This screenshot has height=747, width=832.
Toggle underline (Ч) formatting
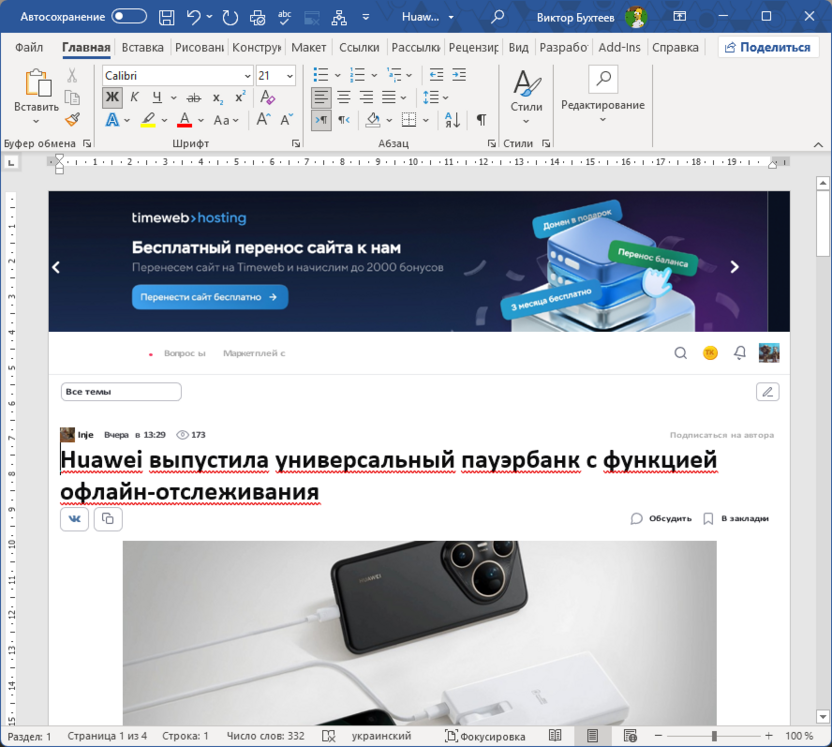(x=157, y=98)
